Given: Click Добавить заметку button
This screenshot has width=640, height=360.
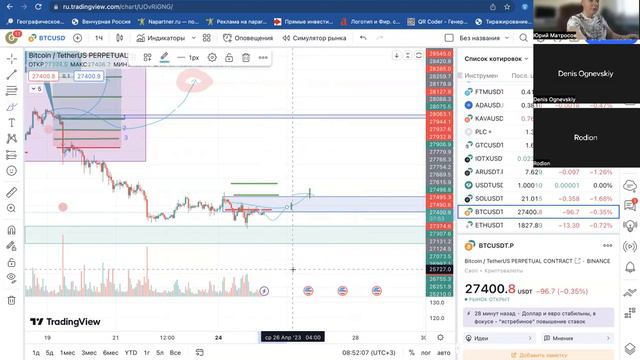Looking at the screenshot, I should 538,355.
